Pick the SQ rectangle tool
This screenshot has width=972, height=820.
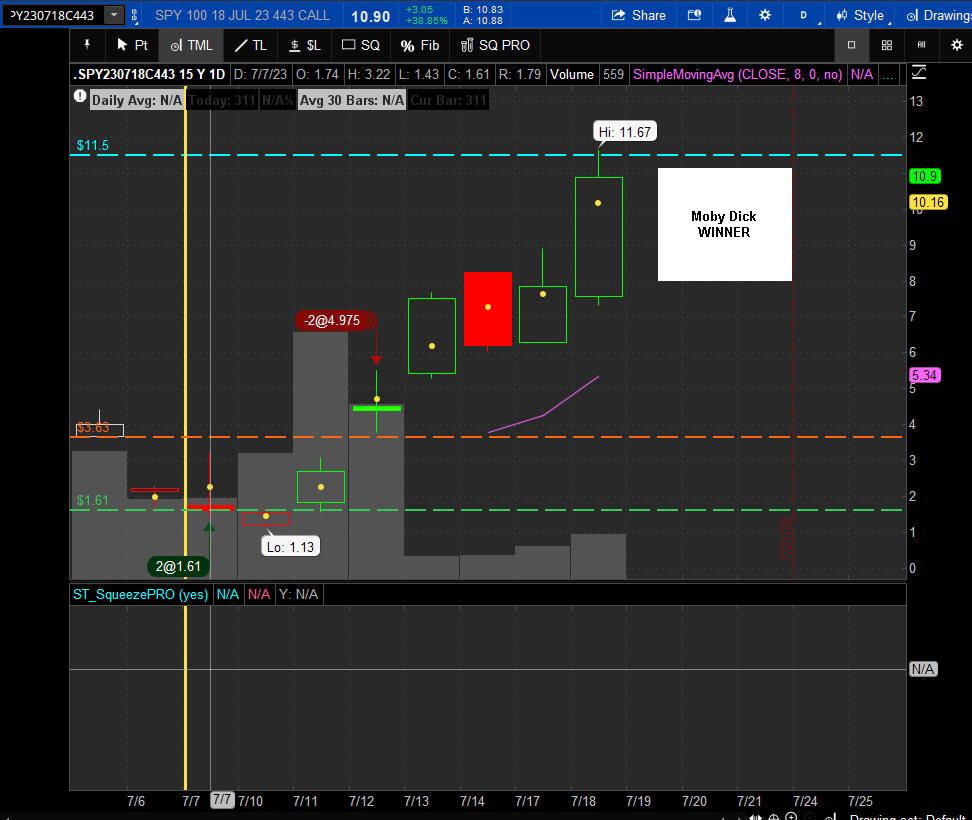(360, 45)
